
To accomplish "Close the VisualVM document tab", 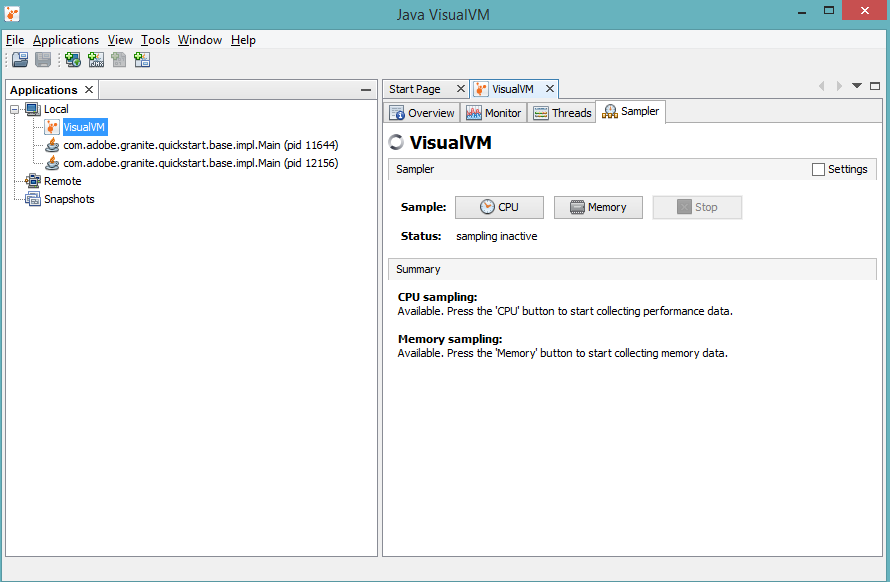I will [549, 89].
